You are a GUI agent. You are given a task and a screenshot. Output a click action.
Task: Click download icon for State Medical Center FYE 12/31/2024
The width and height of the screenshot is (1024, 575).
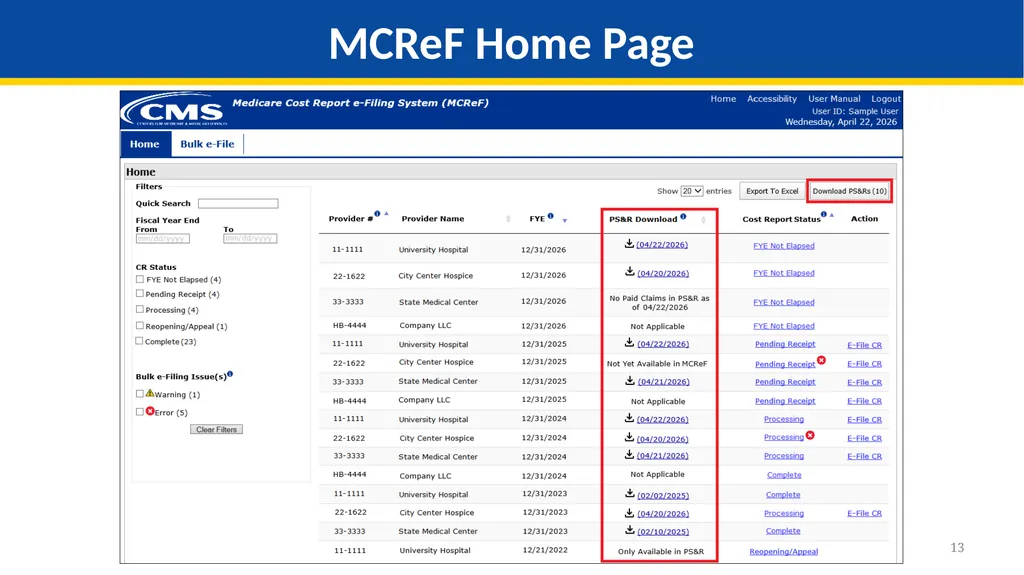coord(629,454)
